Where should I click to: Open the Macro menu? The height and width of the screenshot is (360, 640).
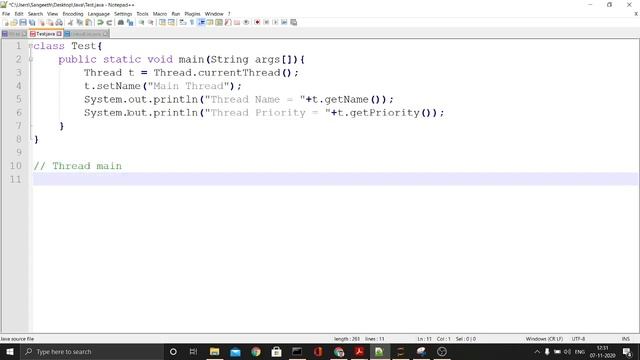[x=160, y=14]
